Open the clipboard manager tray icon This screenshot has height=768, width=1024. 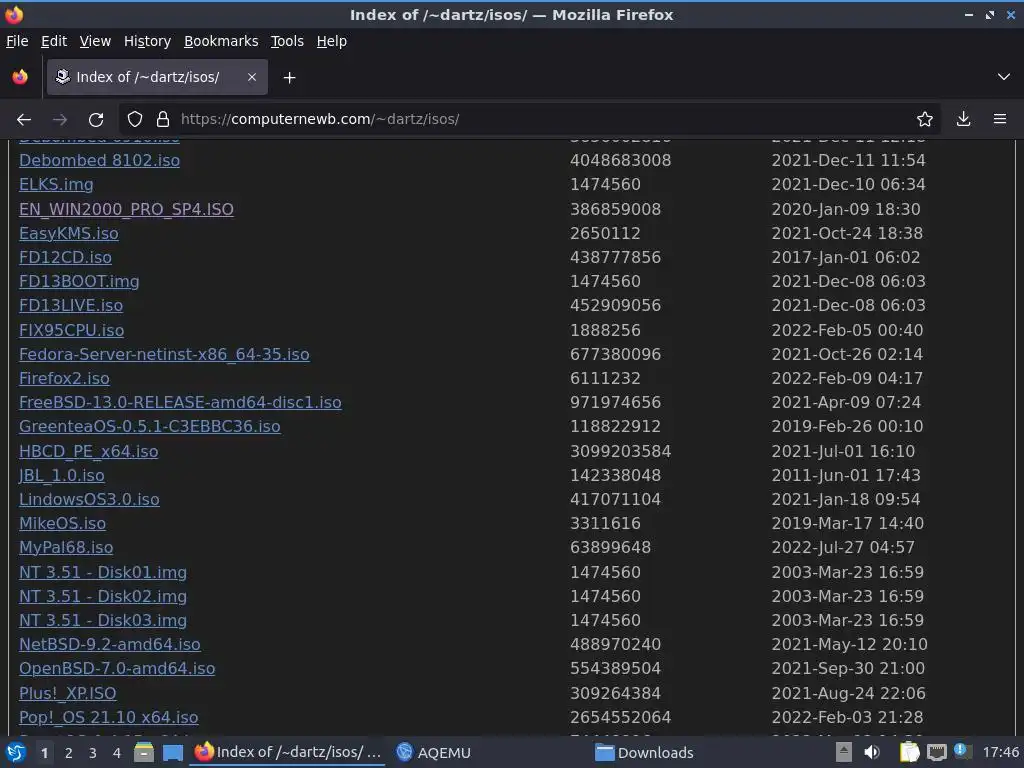[x=909, y=753]
